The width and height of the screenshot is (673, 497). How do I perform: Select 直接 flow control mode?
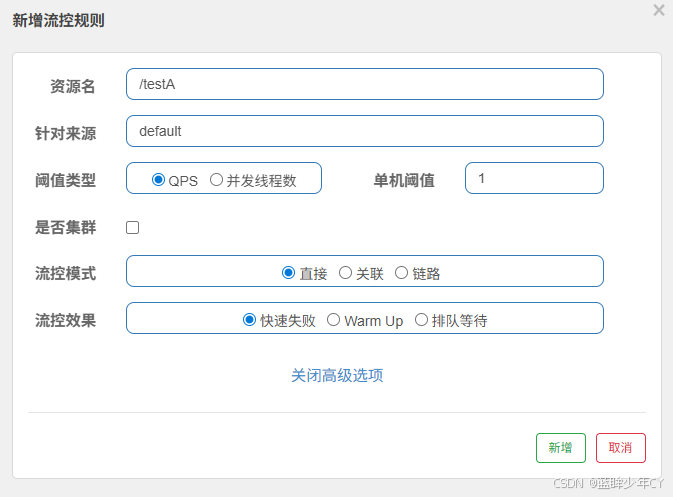[288, 273]
